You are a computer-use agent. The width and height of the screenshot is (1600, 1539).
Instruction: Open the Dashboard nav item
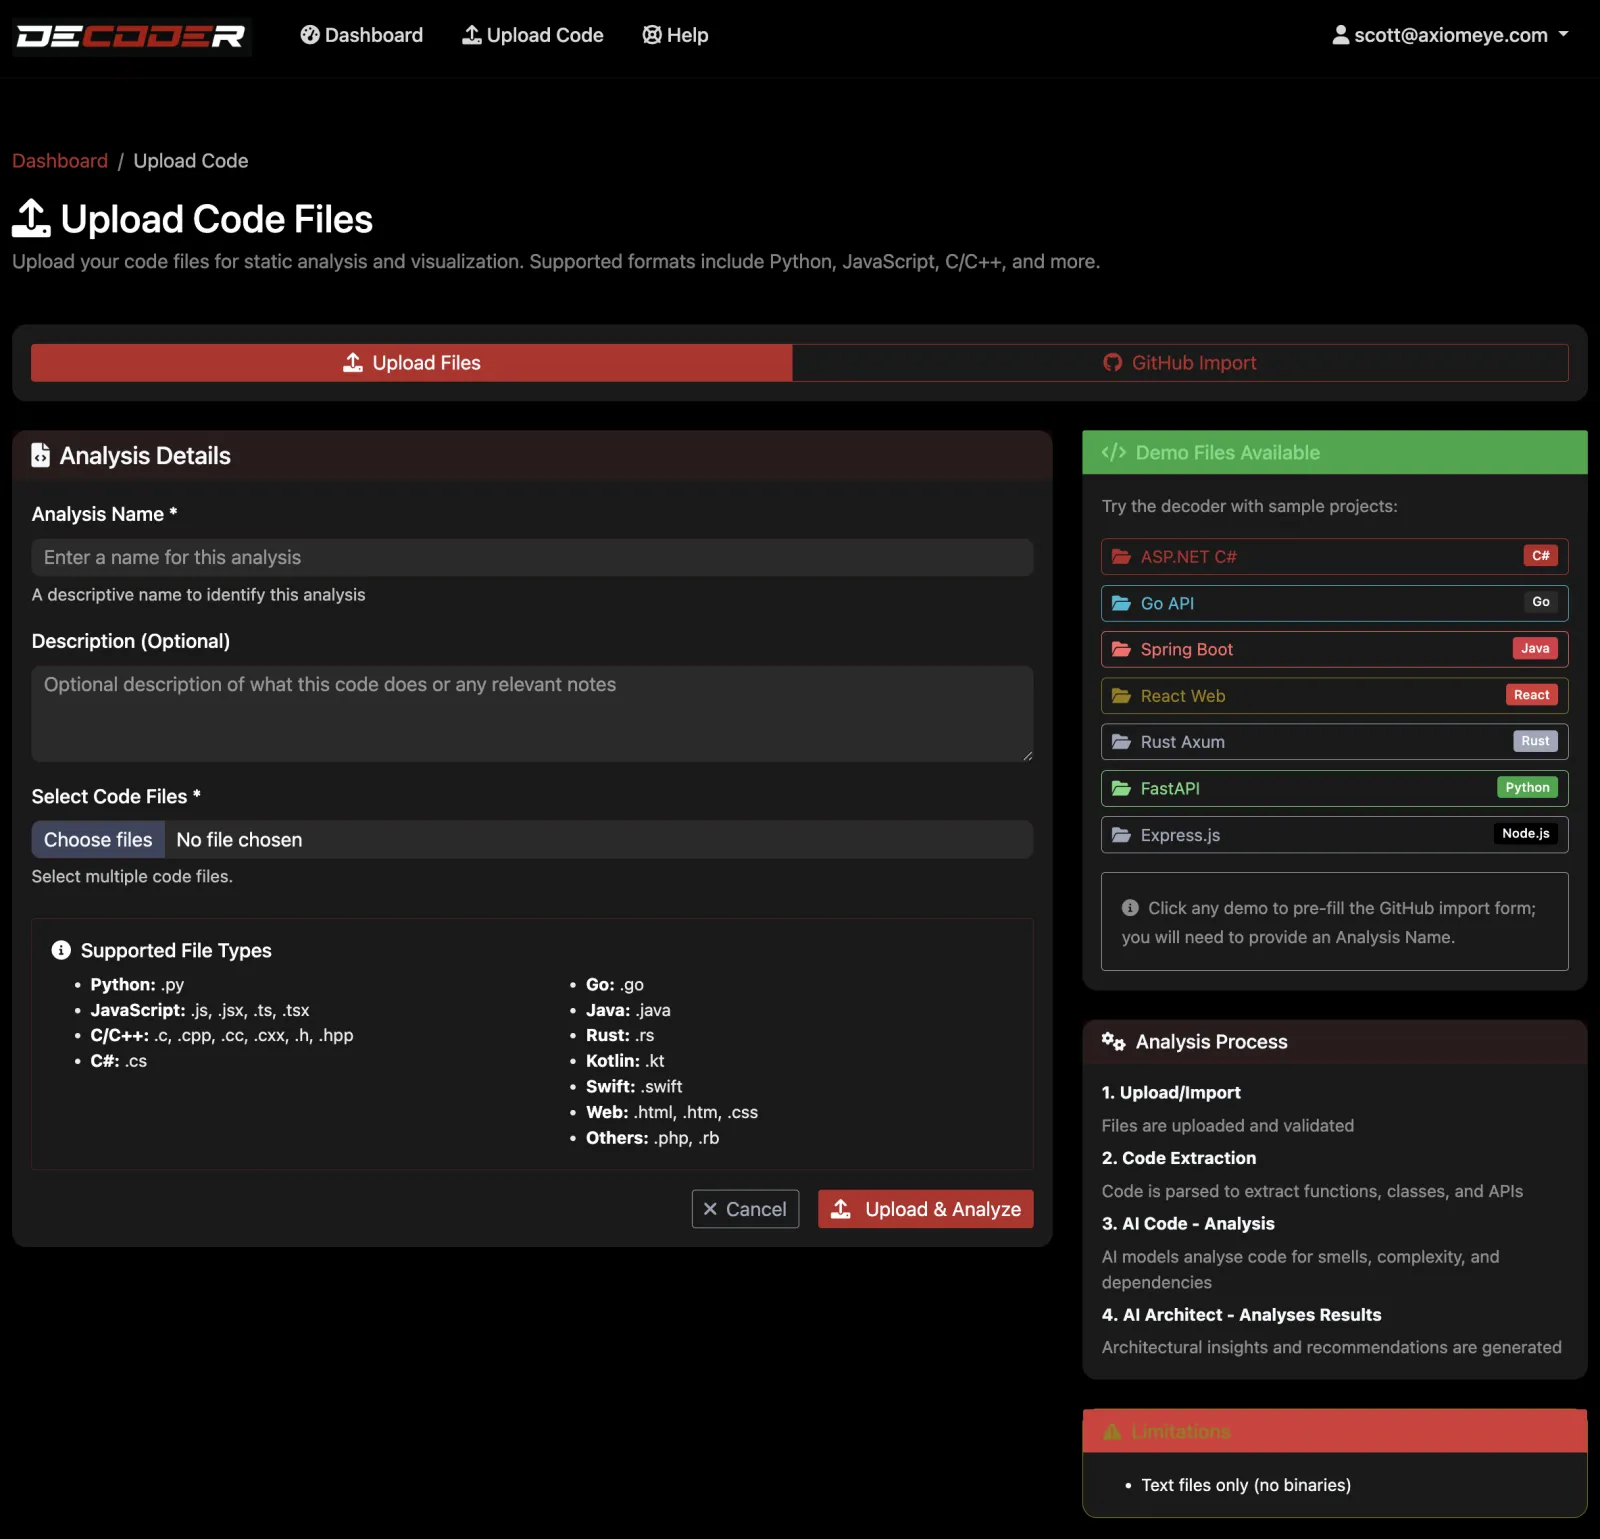pyautogui.click(x=362, y=35)
